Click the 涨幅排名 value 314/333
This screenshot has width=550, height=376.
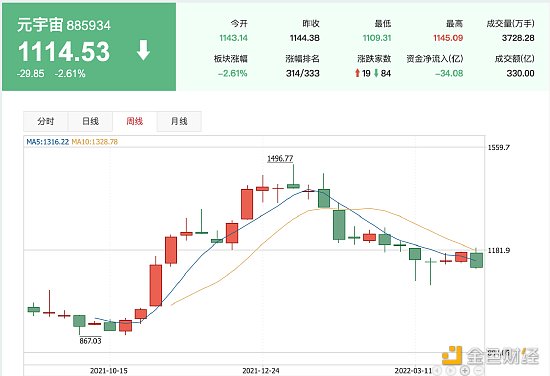point(302,73)
